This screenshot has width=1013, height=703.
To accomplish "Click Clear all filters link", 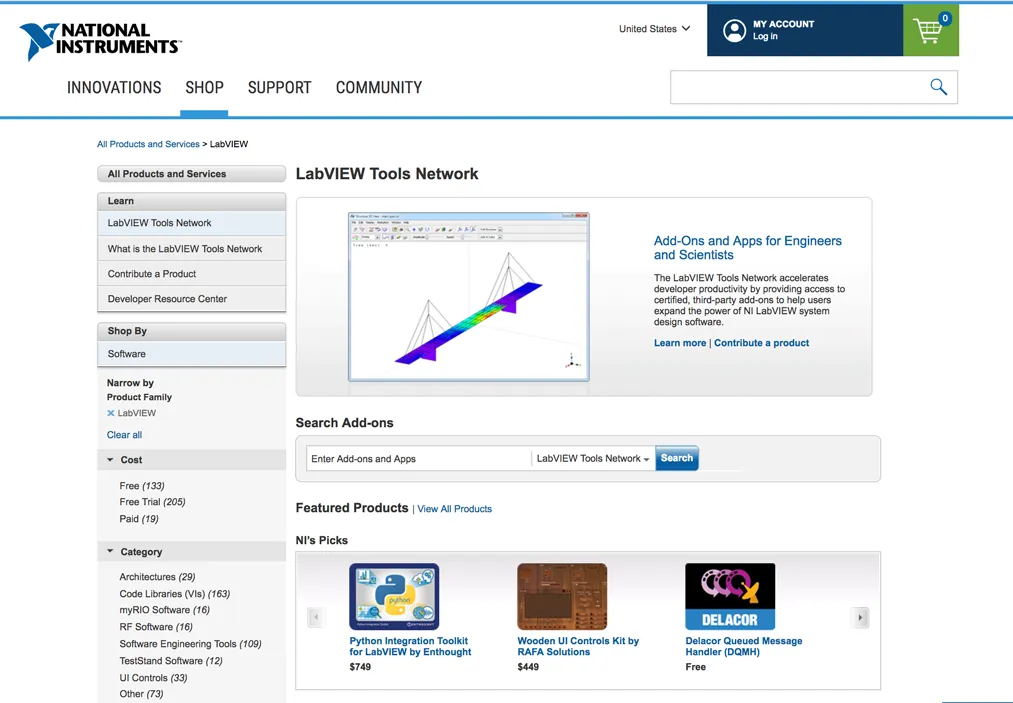I will pyautogui.click(x=124, y=435).
